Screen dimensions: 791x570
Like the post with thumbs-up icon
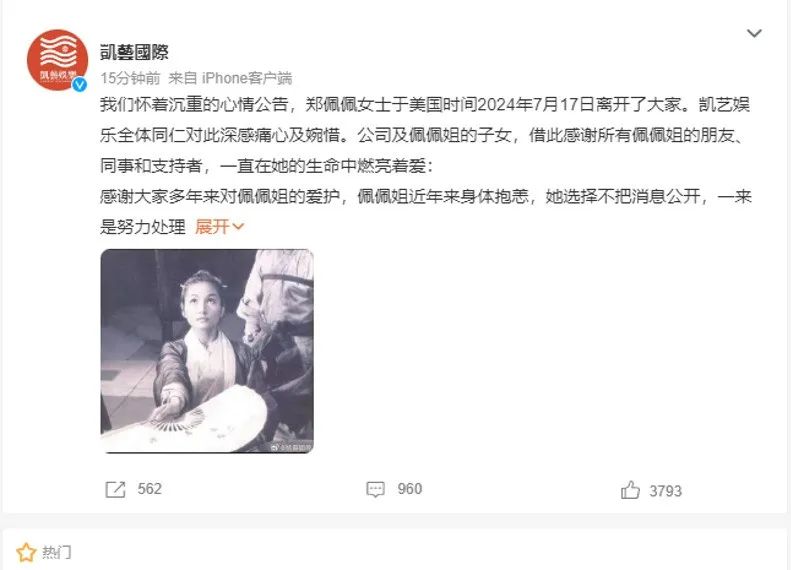(630, 490)
